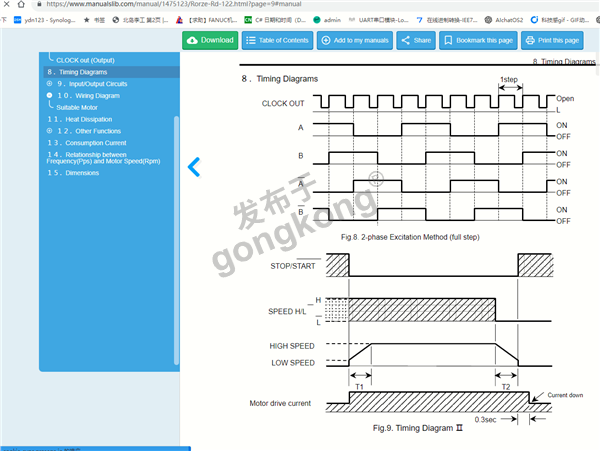
Task: Open CLOCK out (Output) section
Action: [92, 60]
